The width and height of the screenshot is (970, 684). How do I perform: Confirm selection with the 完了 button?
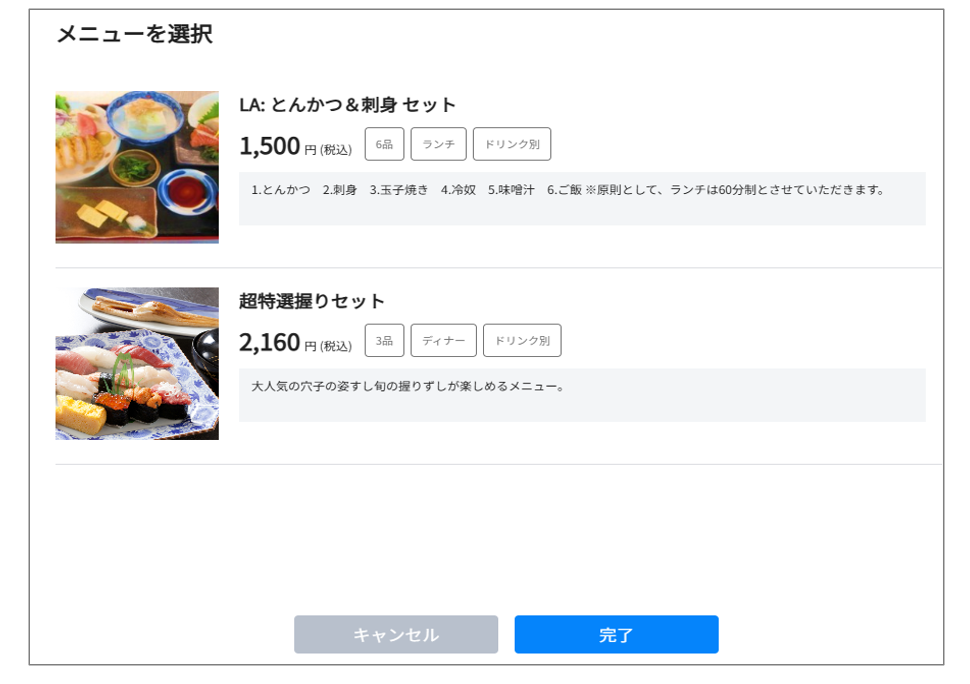coord(616,635)
